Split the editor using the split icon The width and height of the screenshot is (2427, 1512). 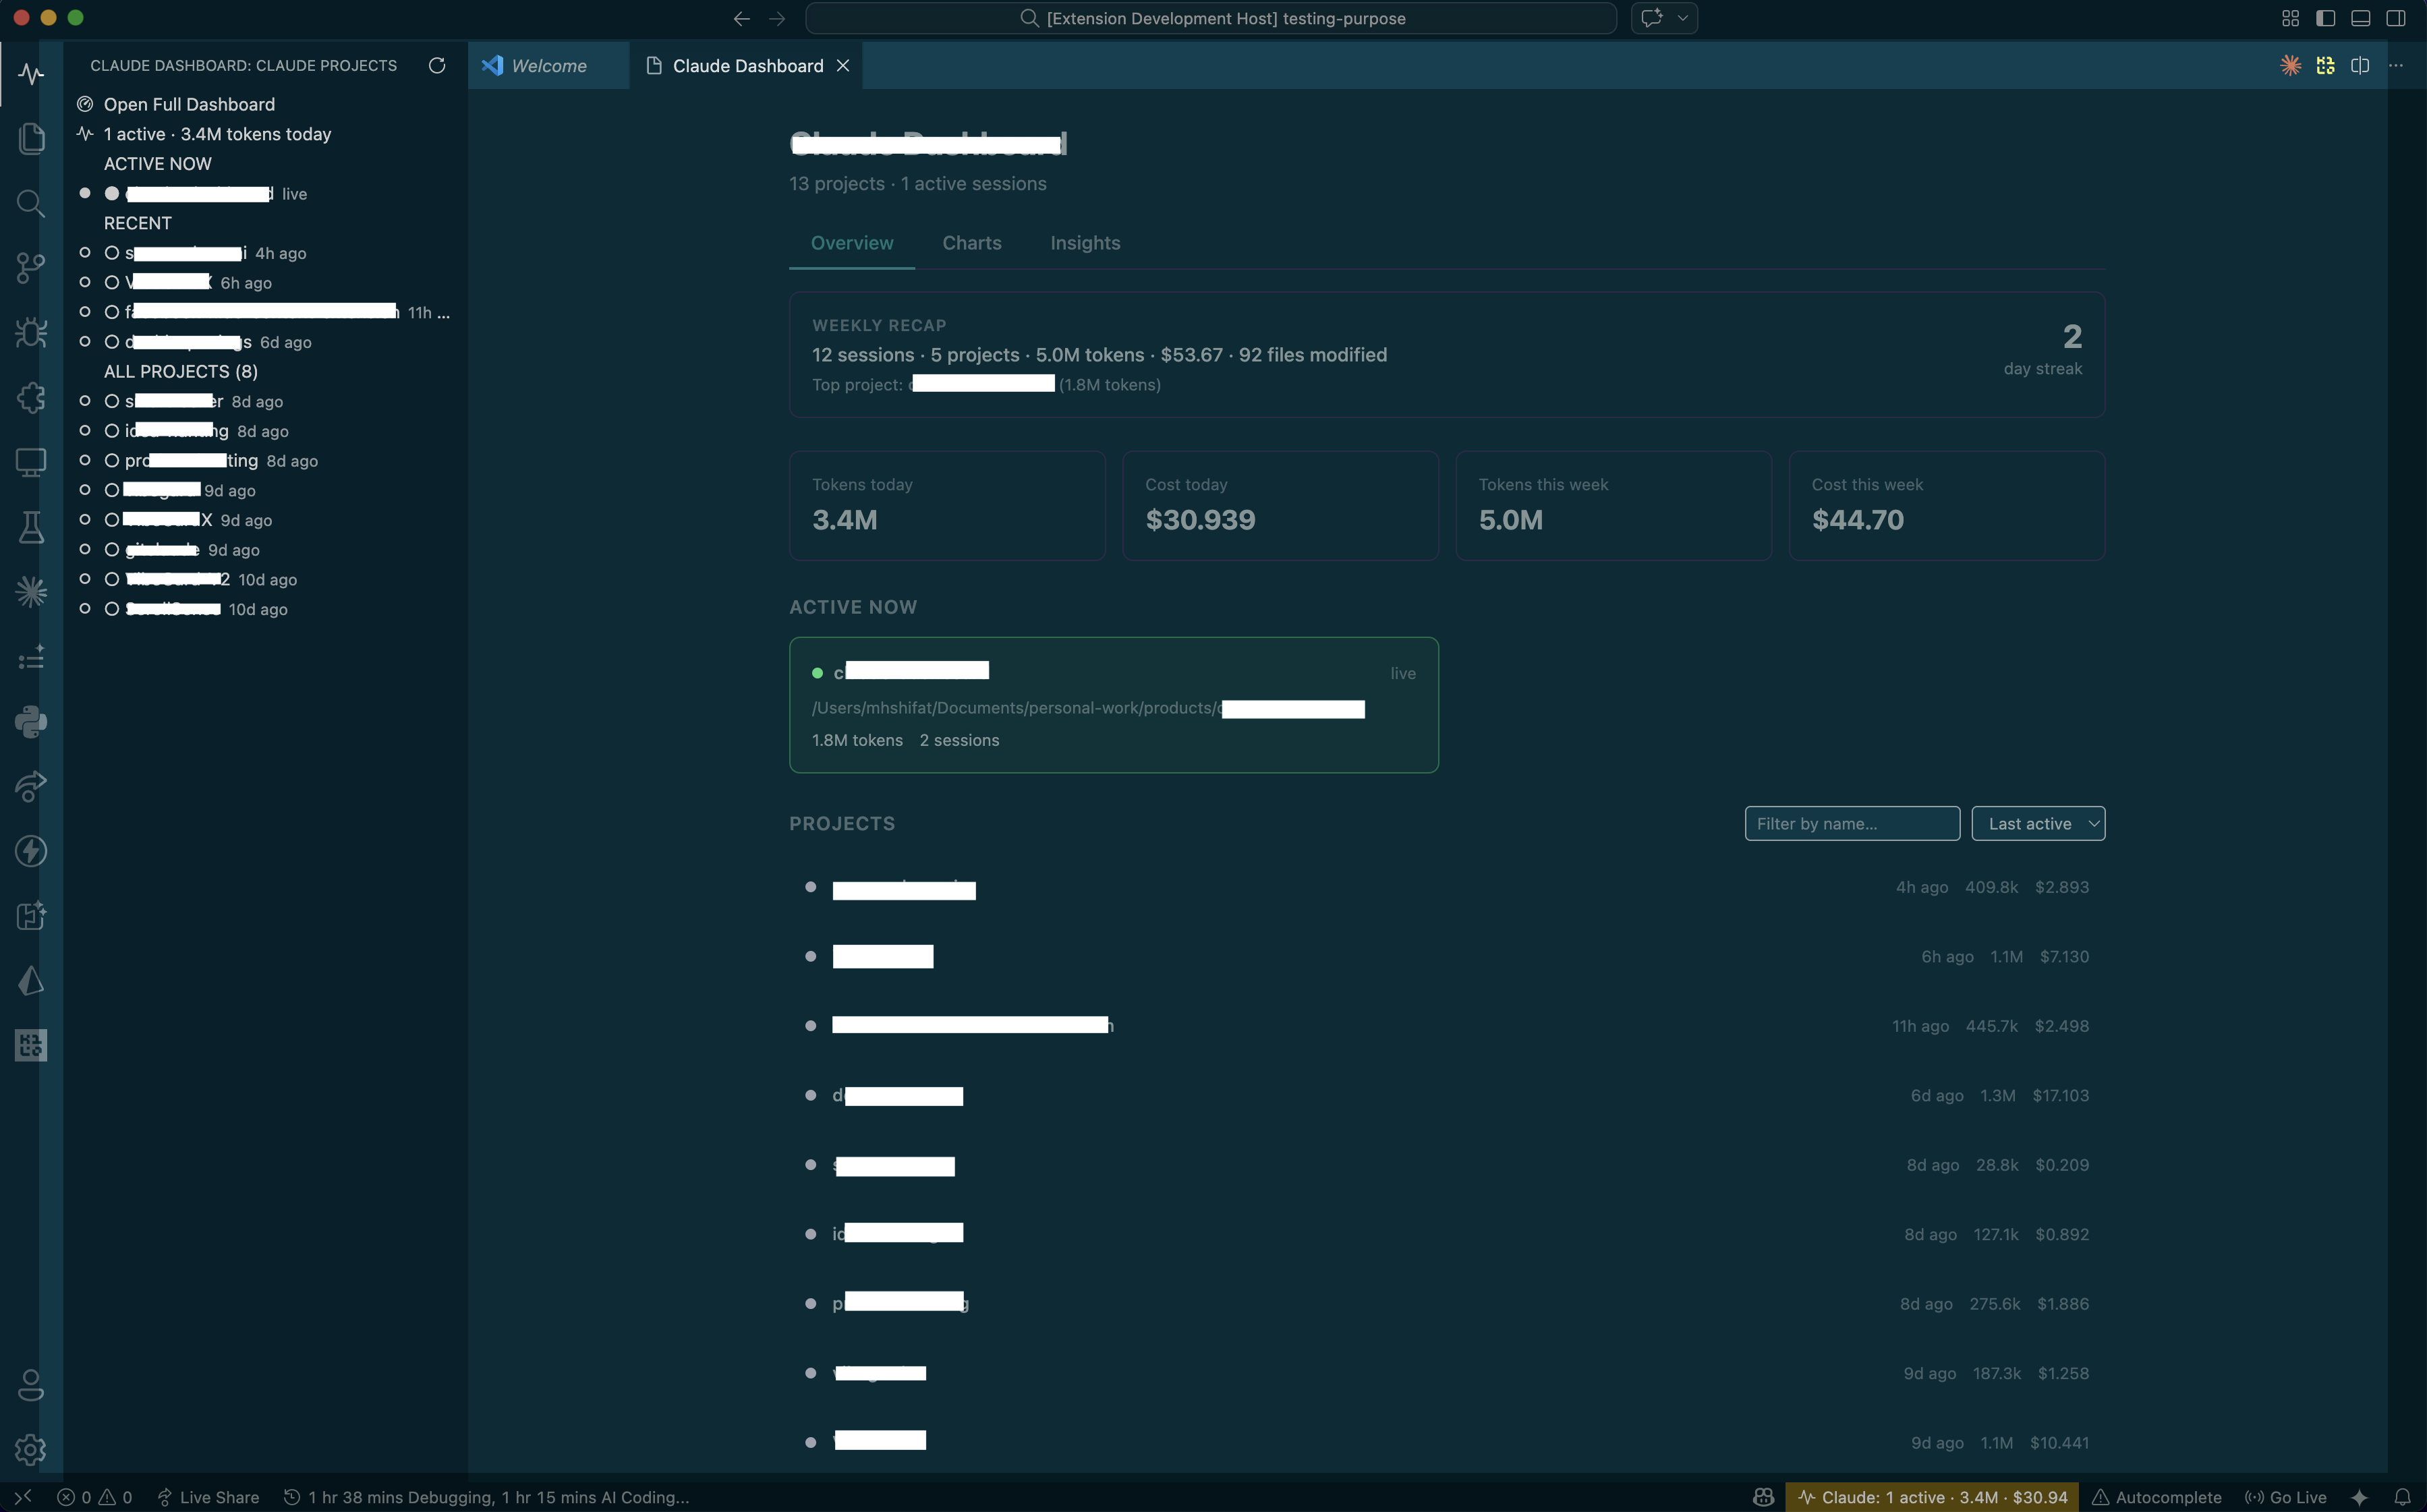tap(2360, 64)
